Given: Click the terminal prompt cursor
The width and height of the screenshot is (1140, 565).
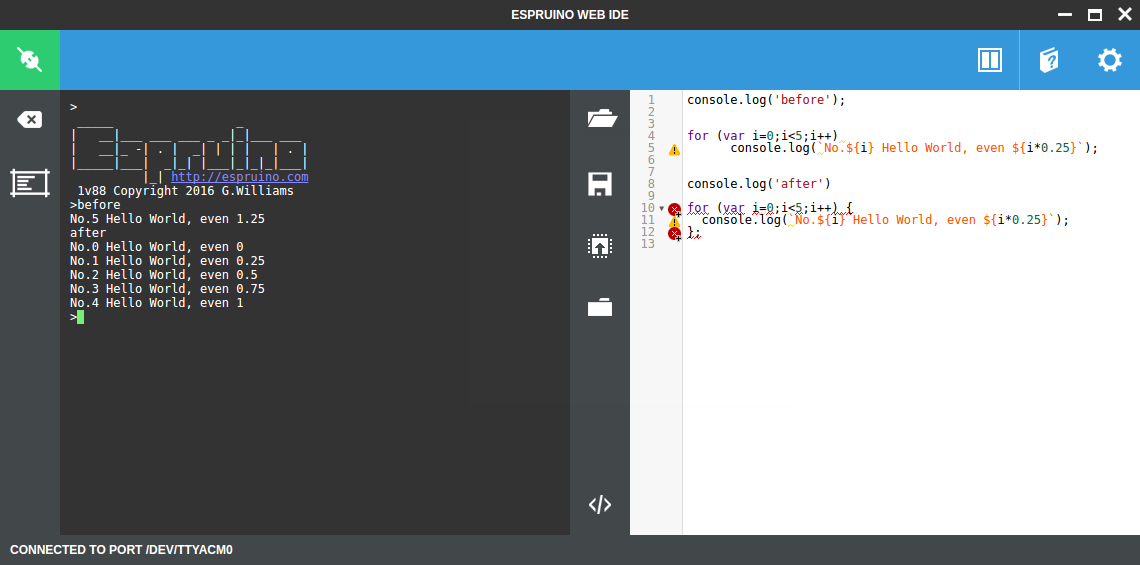Looking at the screenshot, I should coord(80,317).
